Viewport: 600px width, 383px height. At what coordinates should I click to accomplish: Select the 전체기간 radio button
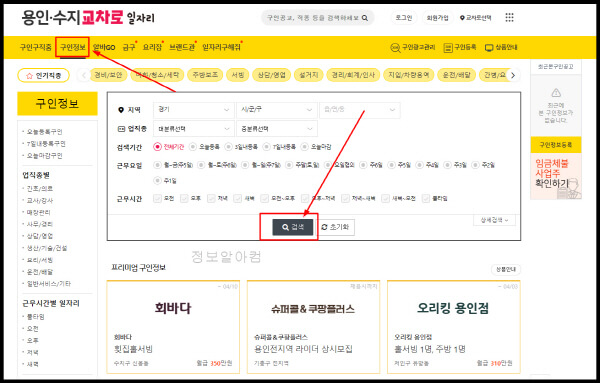coord(157,147)
